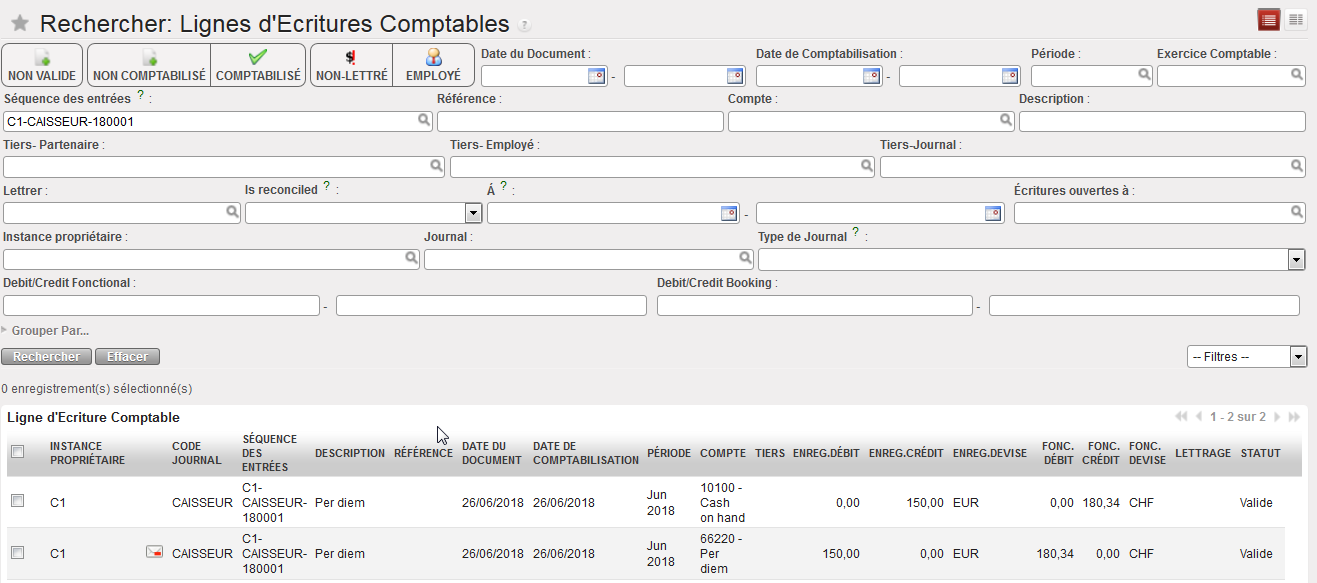This screenshot has height=583, width=1317.
Task: Expand the Grouper Par section
Action: [x=46, y=330]
